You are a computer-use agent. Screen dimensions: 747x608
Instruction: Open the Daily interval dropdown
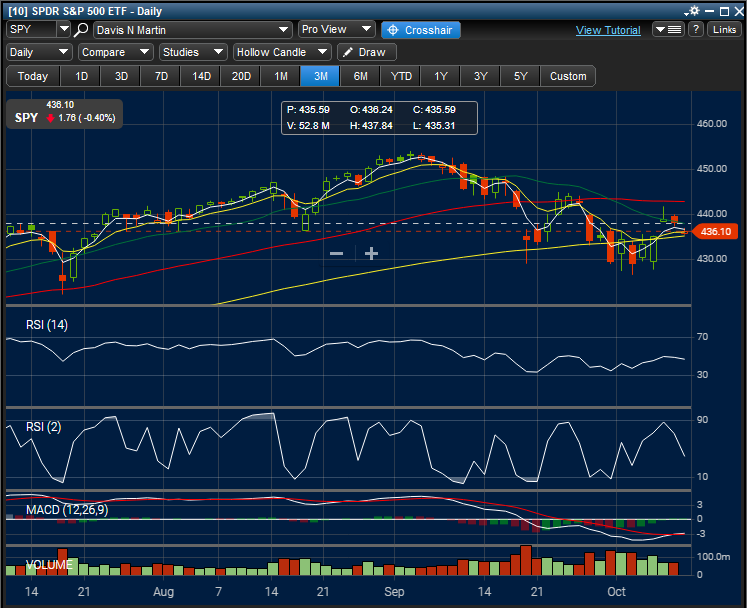tap(39, 52)
